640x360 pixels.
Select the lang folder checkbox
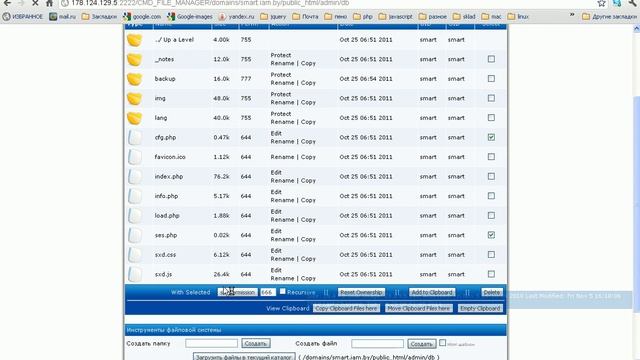pyautogui.click(x=491, y=118)
